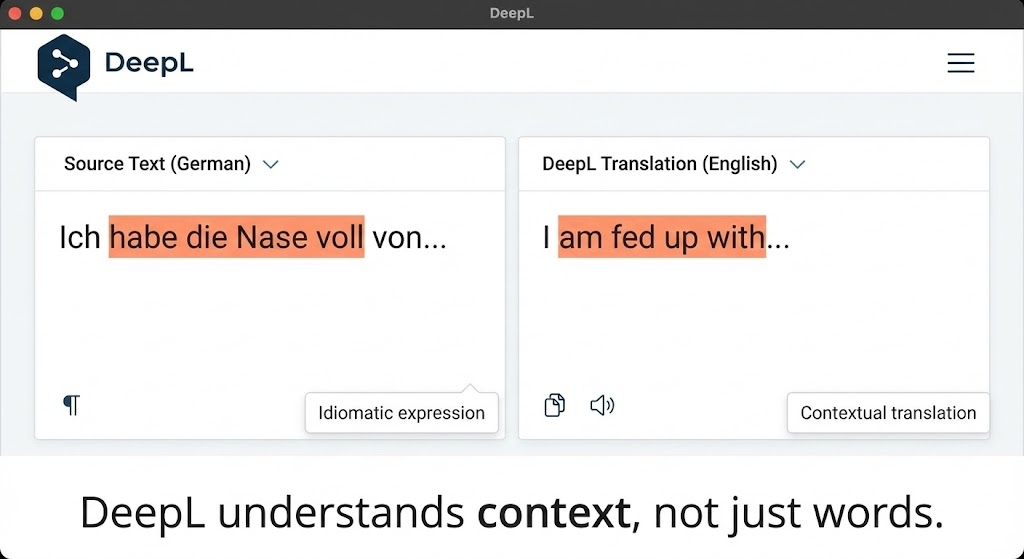Maximize the DeepL window

[57, 14]
